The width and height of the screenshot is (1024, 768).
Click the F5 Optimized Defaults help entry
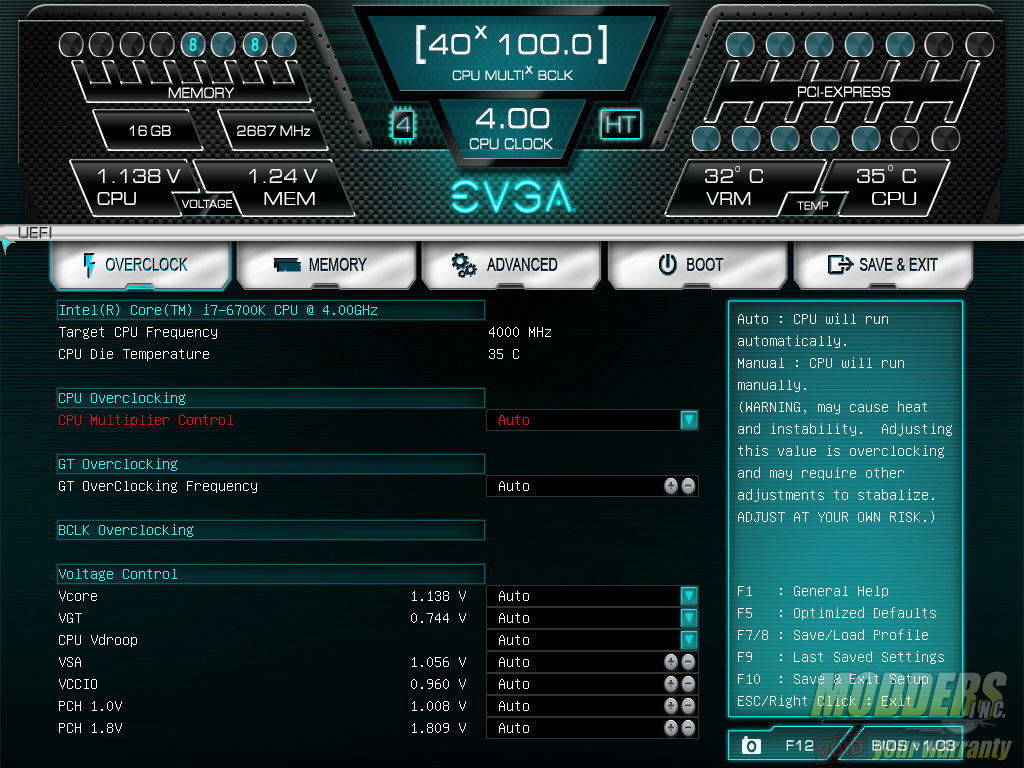pos(837,613)
